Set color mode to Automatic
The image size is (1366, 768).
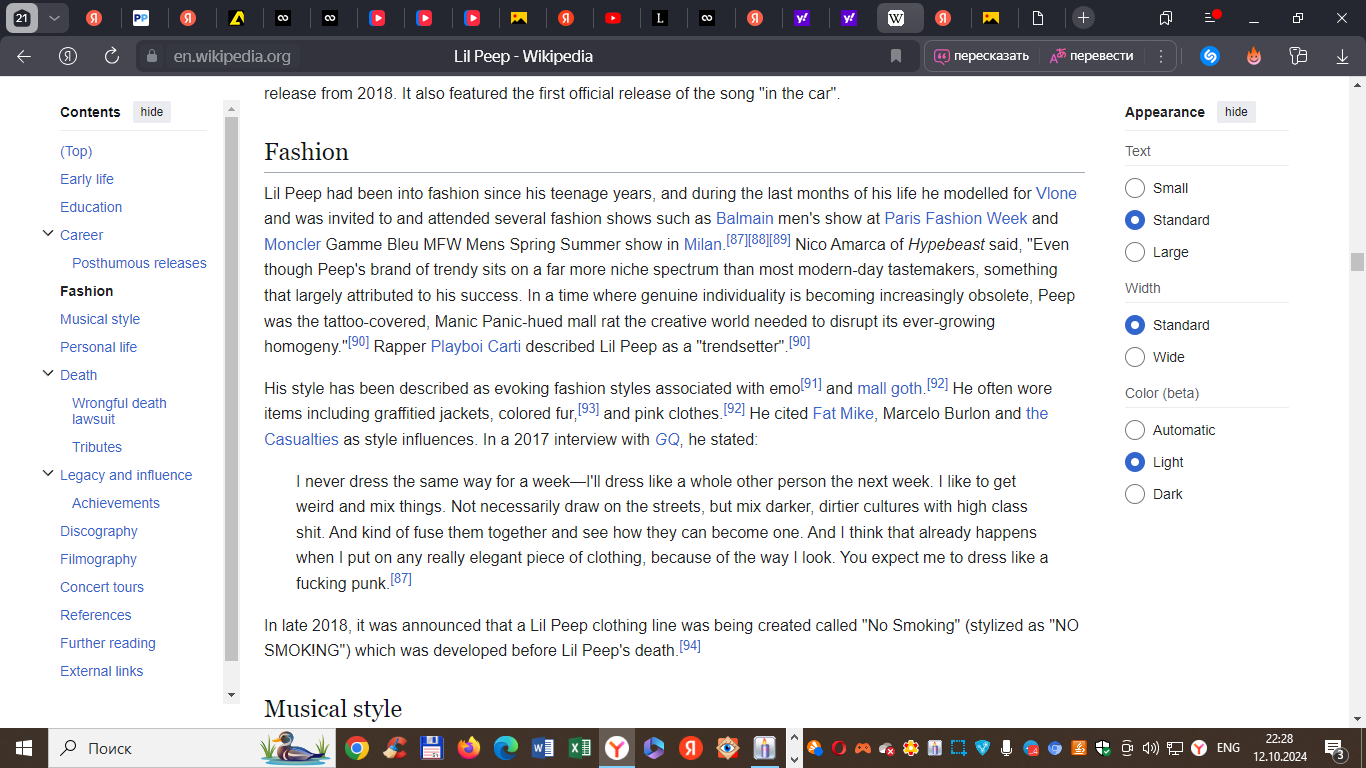(x=1135, y=430)
